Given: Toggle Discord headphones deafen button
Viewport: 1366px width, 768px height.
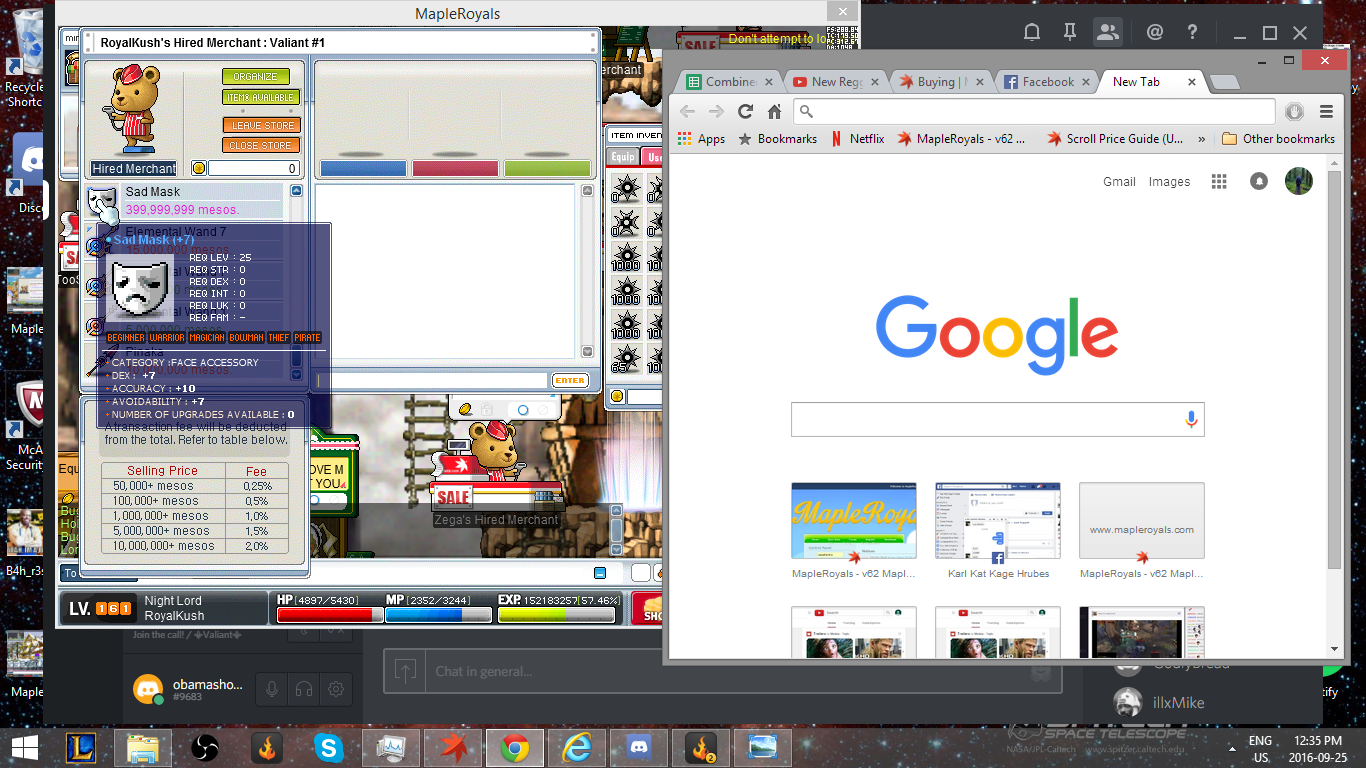Looking at the screenshot, I should [x=302, y=689].
